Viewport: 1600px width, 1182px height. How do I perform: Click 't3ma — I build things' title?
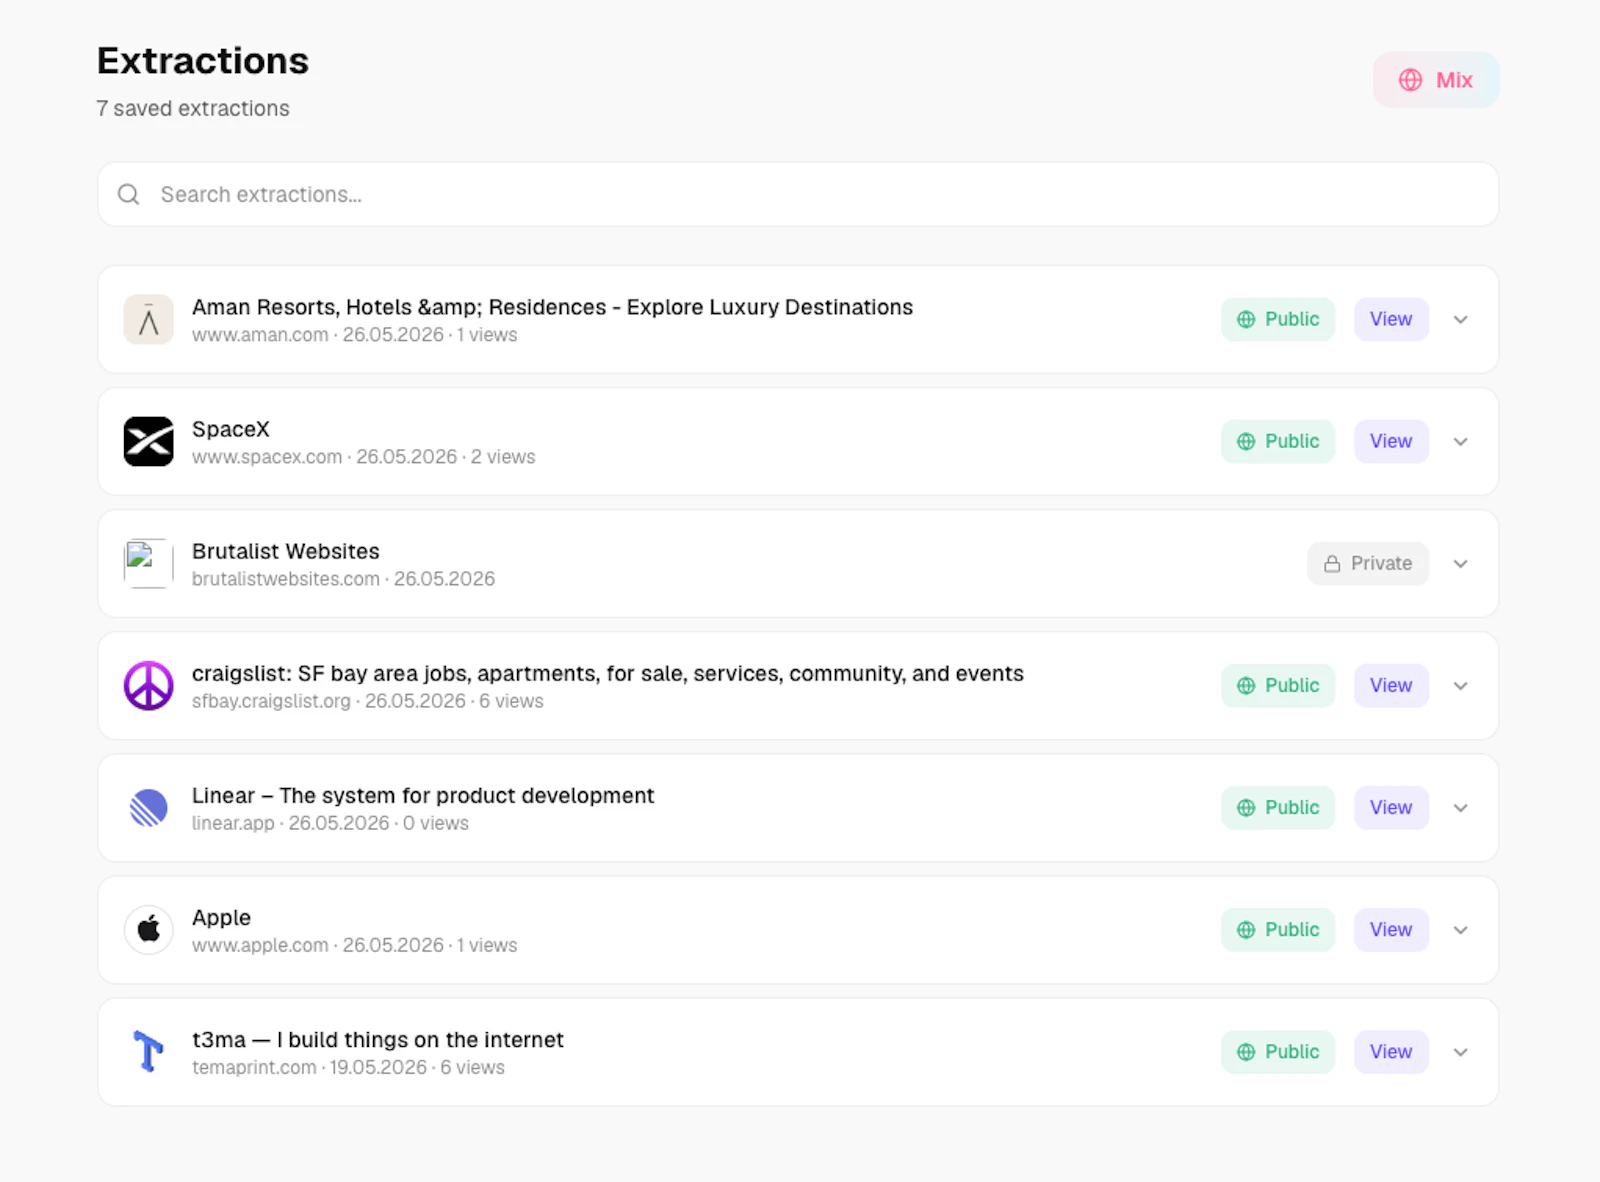pos(378,1040)
